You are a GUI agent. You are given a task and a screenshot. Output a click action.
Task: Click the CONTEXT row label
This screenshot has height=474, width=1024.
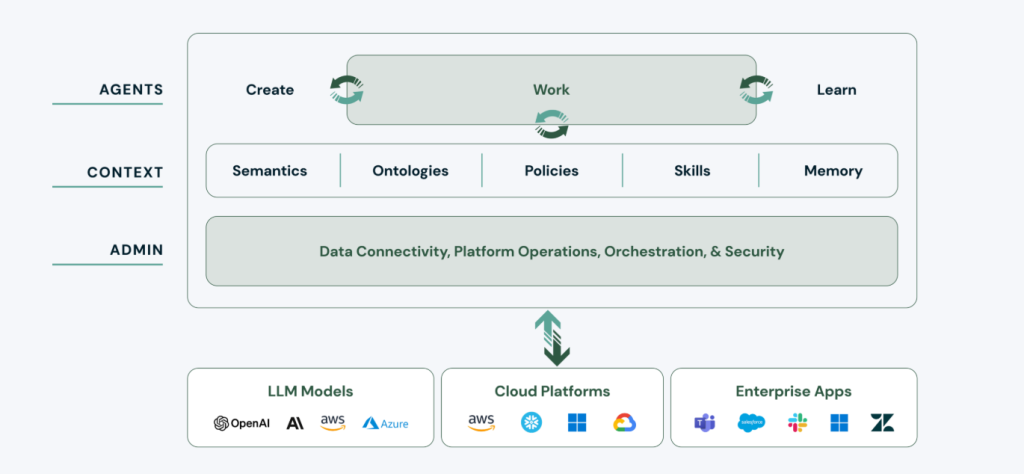point(125,172)
